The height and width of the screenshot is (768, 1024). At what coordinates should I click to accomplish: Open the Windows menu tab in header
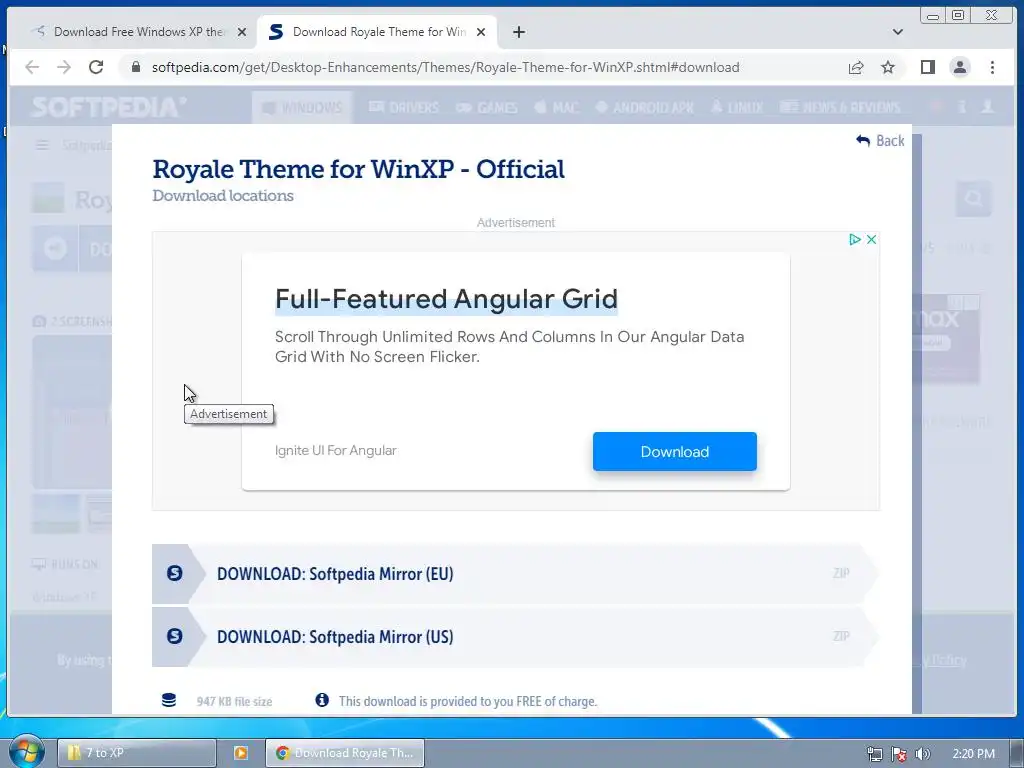click(x=302, y=107)
